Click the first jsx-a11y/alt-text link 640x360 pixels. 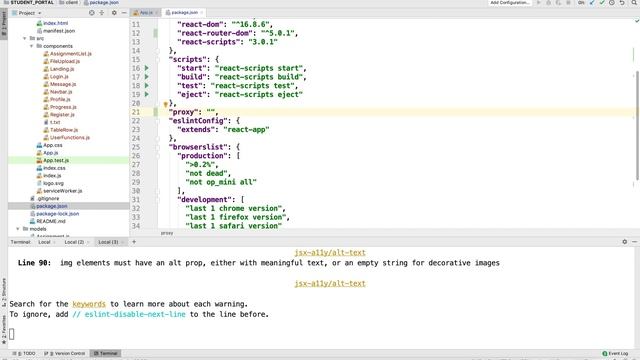coord(330,253)
